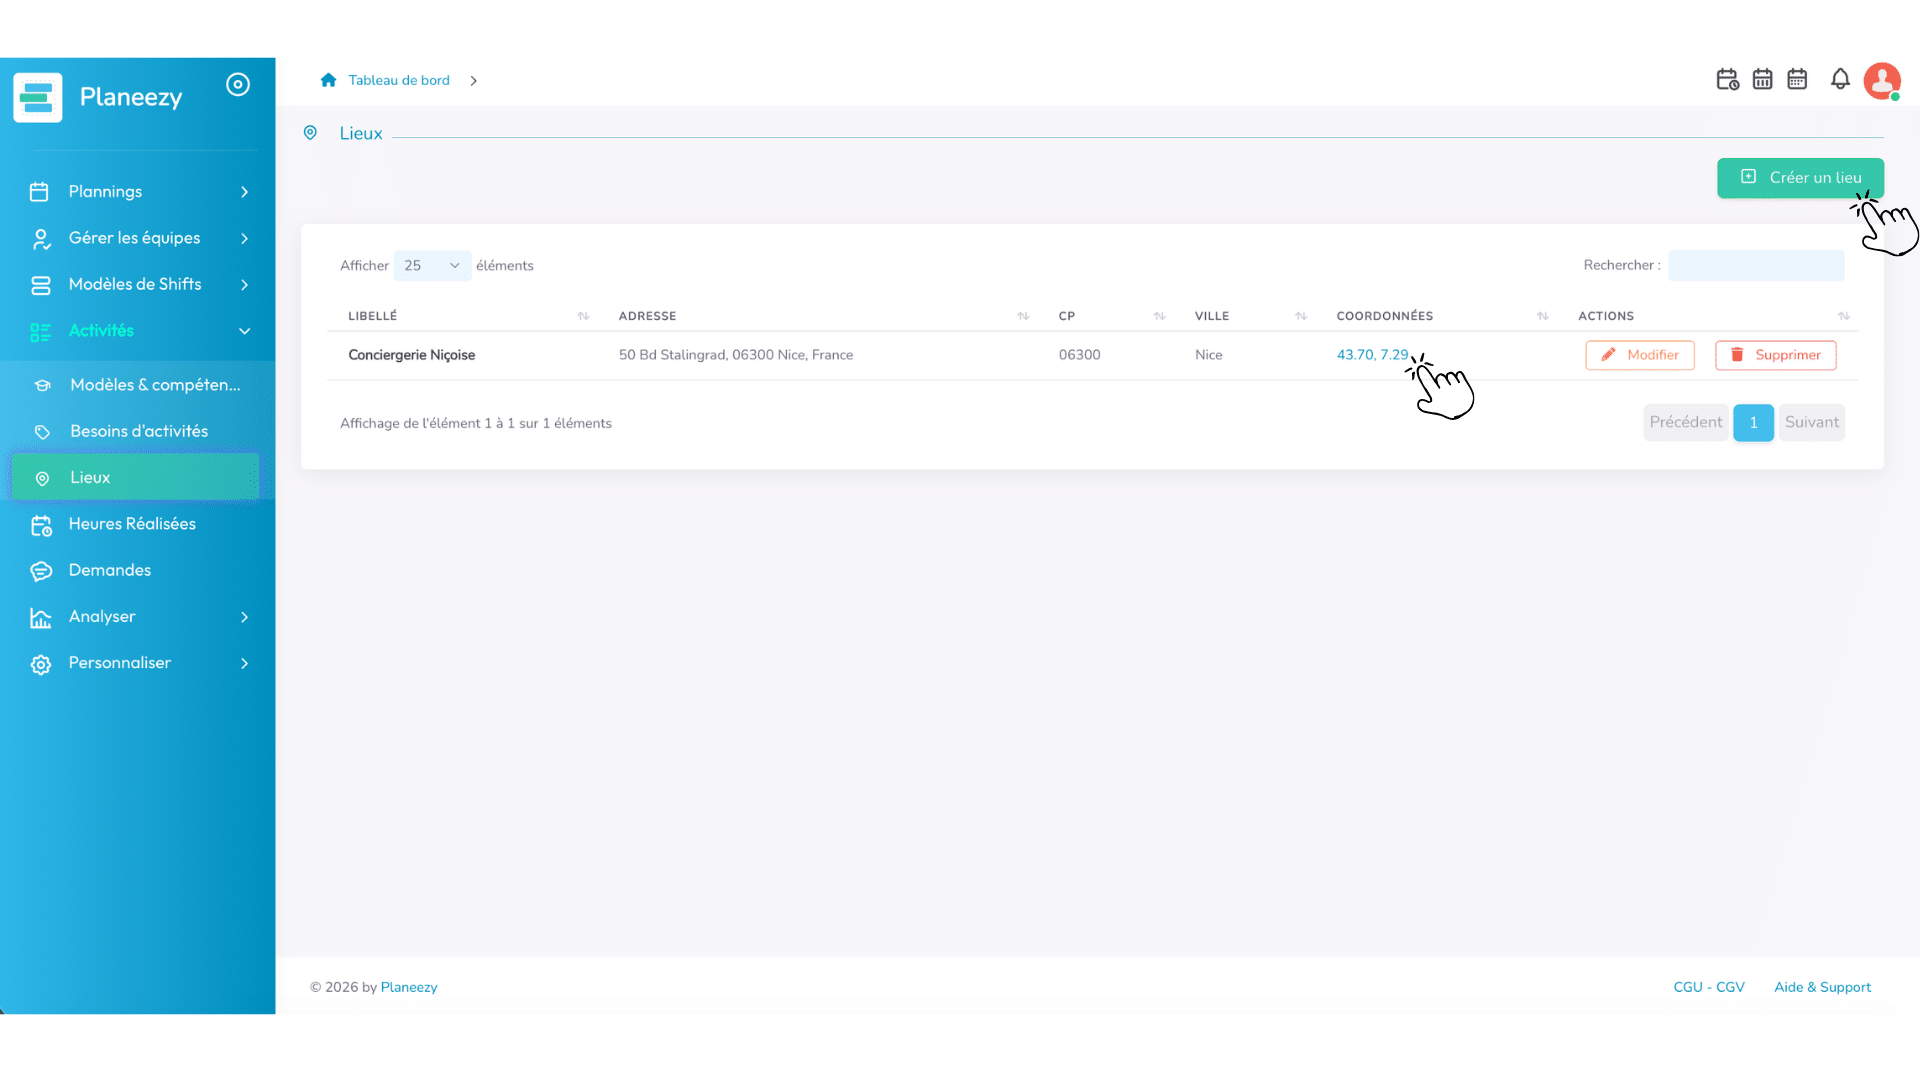Click the home icon in breadcrumb

[328, 80]
